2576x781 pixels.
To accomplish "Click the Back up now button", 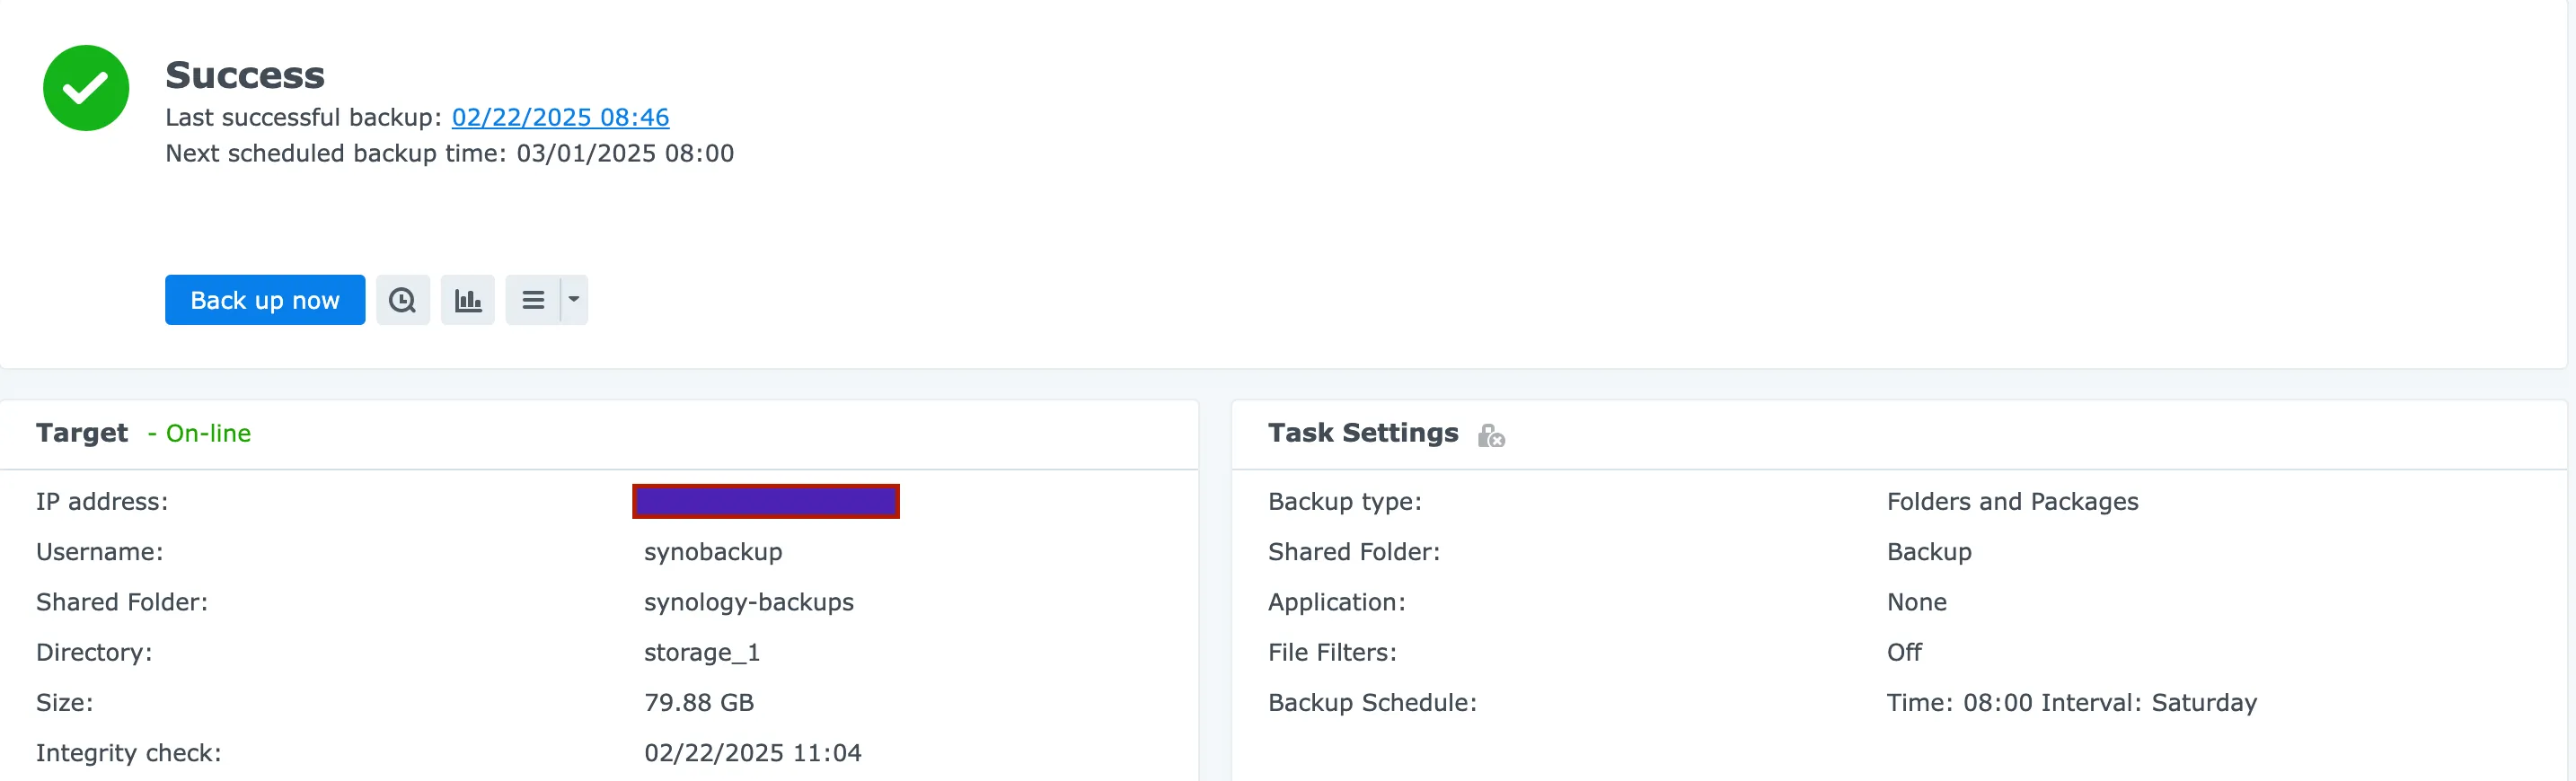I will [x=265, y=300].
